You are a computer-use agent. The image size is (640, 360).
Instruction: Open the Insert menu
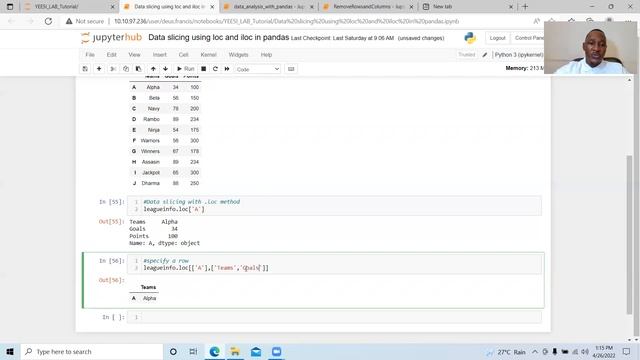pyautogui.click(x=160, y=55)
